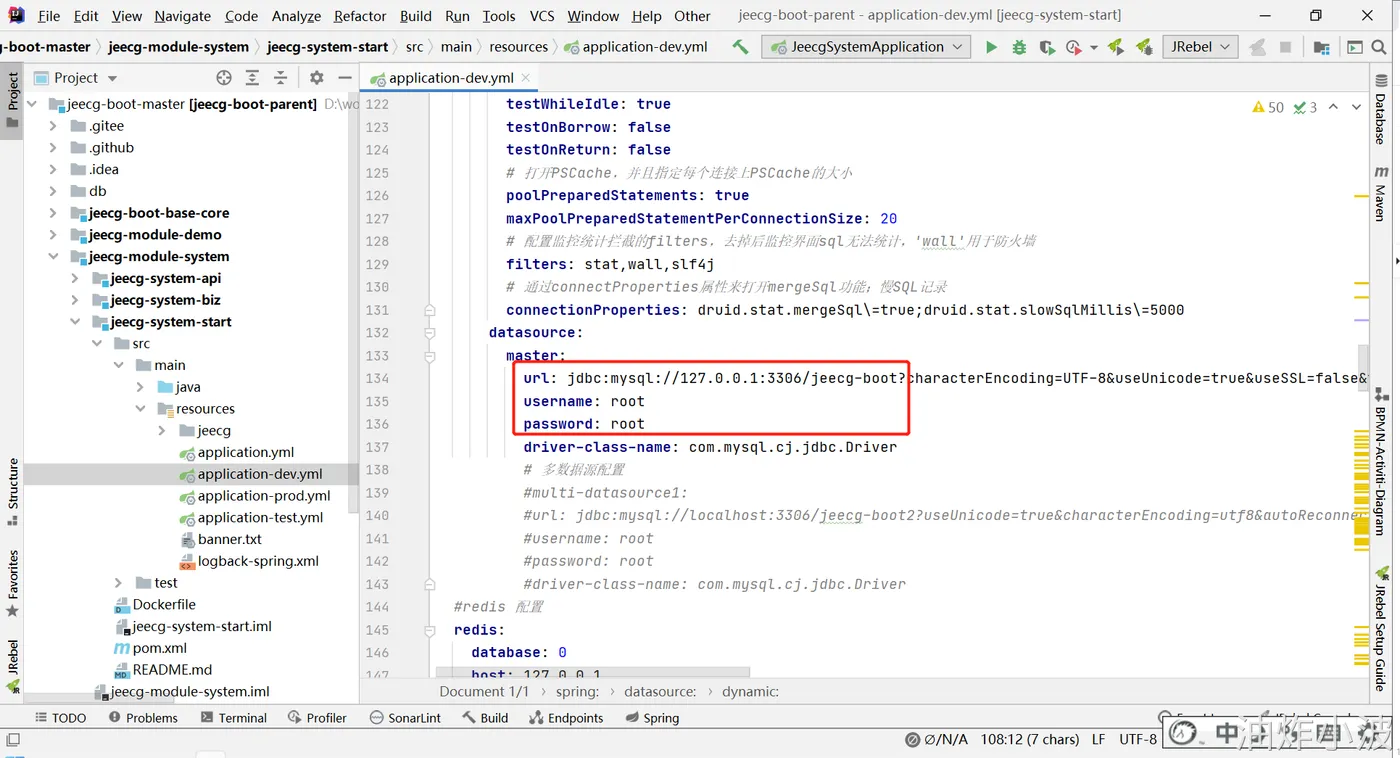Open the JRebel dropdown in toolbar
Image resolution: width=1400 pixels, height=758 pixels.
(1200, 47)
